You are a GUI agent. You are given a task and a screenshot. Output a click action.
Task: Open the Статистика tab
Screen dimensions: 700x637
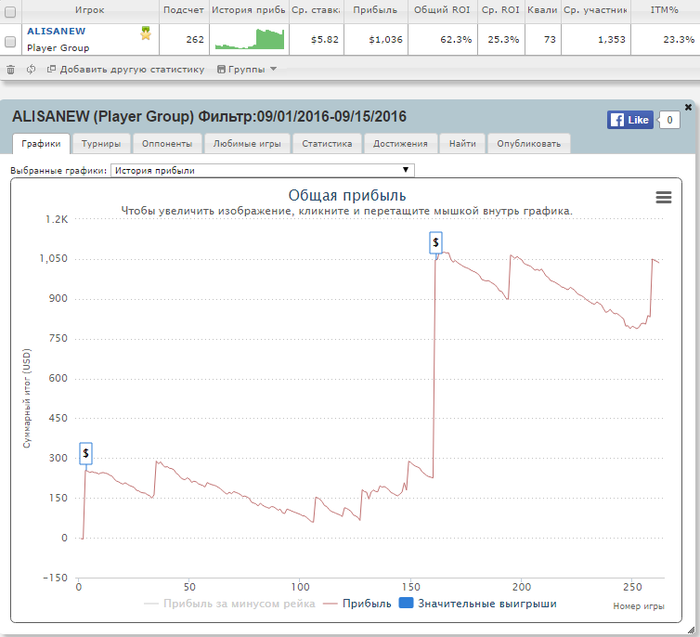tap(327, 144)
